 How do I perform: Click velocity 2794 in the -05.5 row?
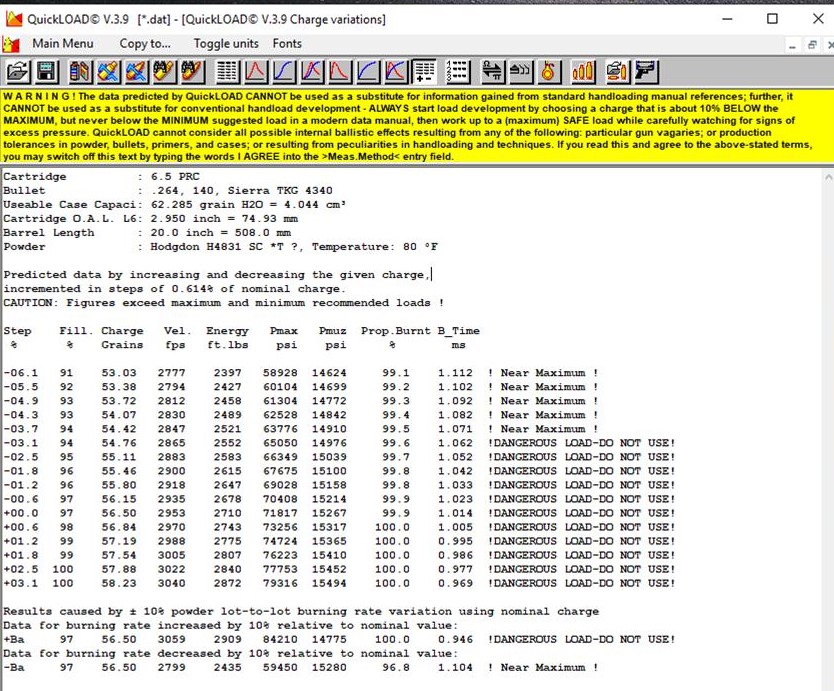pyautogui.click(x=171, y=387)
